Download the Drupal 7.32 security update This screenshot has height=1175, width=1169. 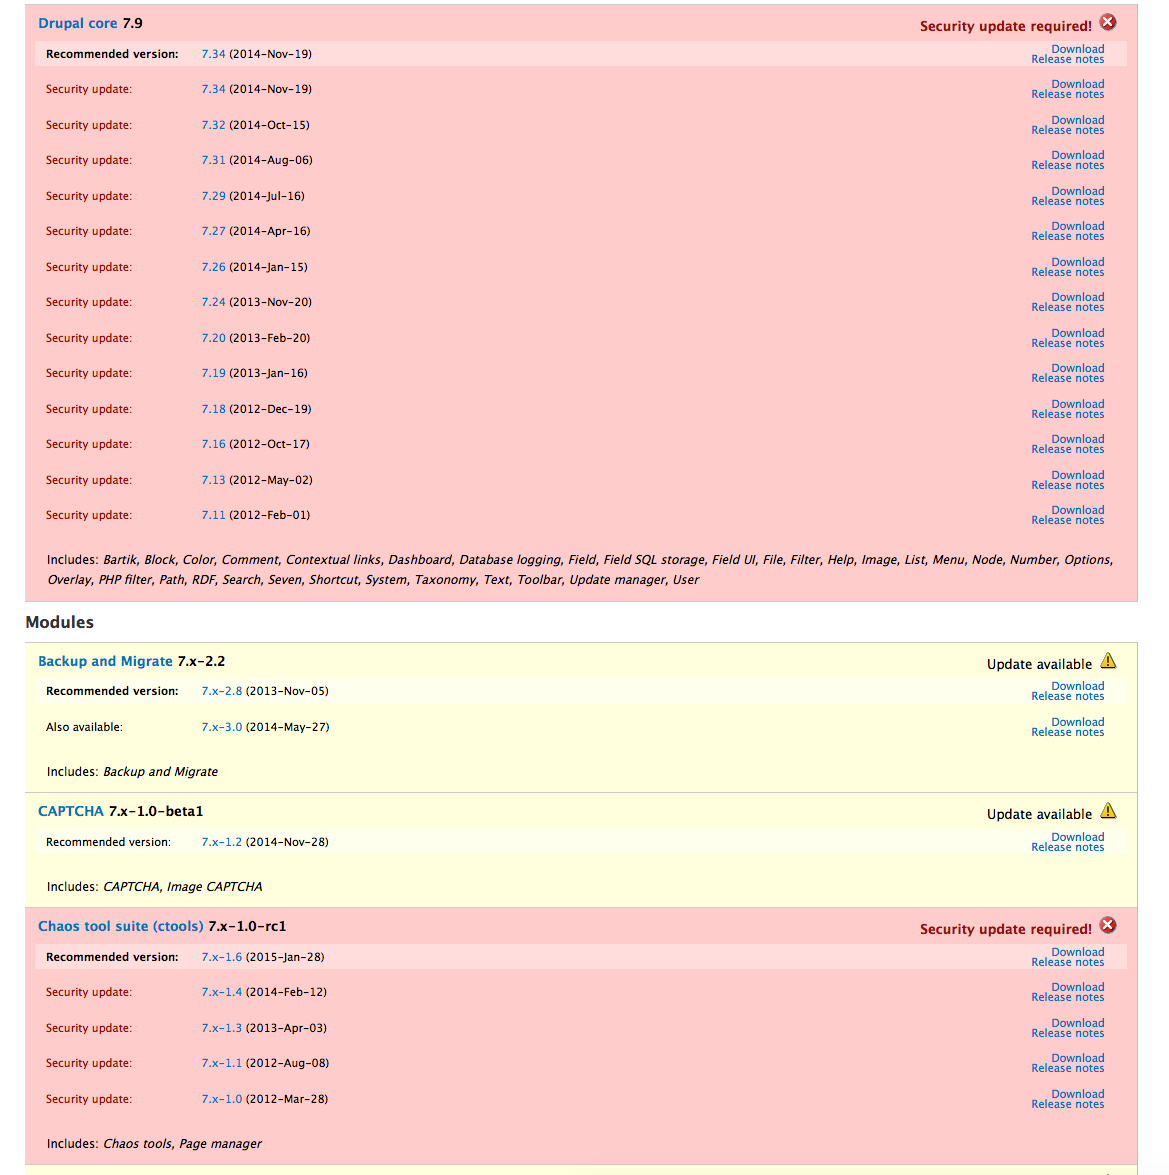click(1078, 121)
